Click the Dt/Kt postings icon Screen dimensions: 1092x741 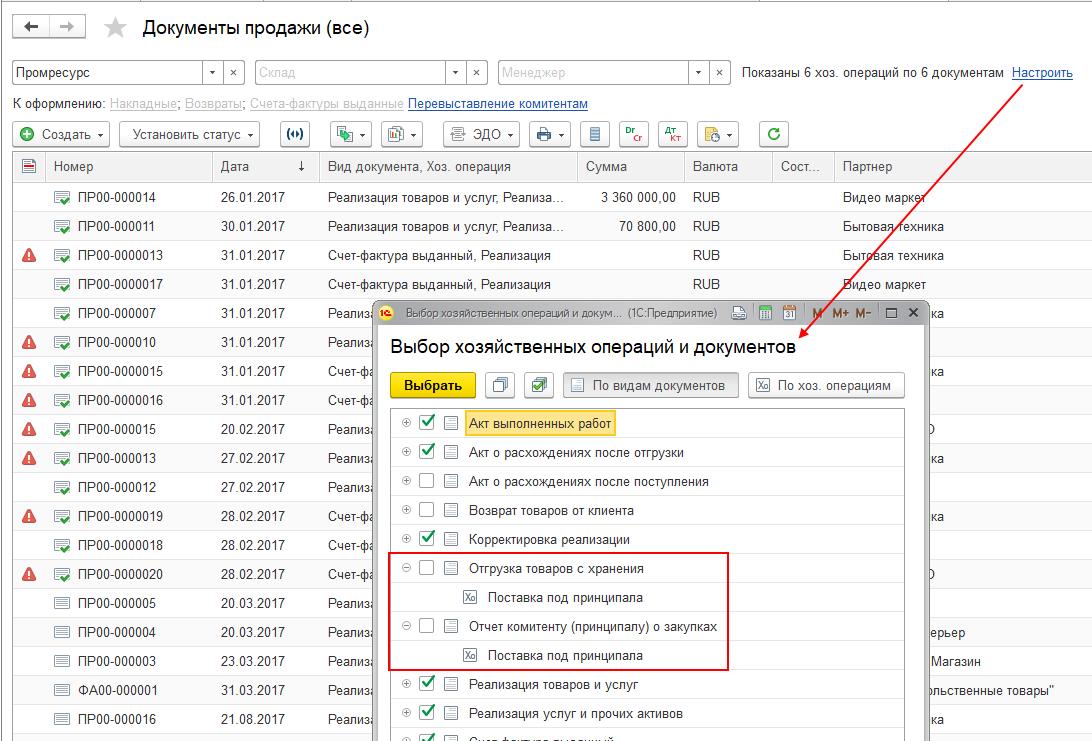tap(673, 134)
